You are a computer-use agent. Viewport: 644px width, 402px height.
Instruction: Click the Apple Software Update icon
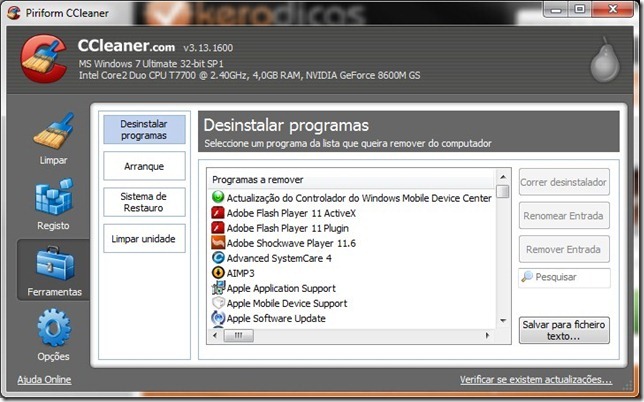coord(218,318)
